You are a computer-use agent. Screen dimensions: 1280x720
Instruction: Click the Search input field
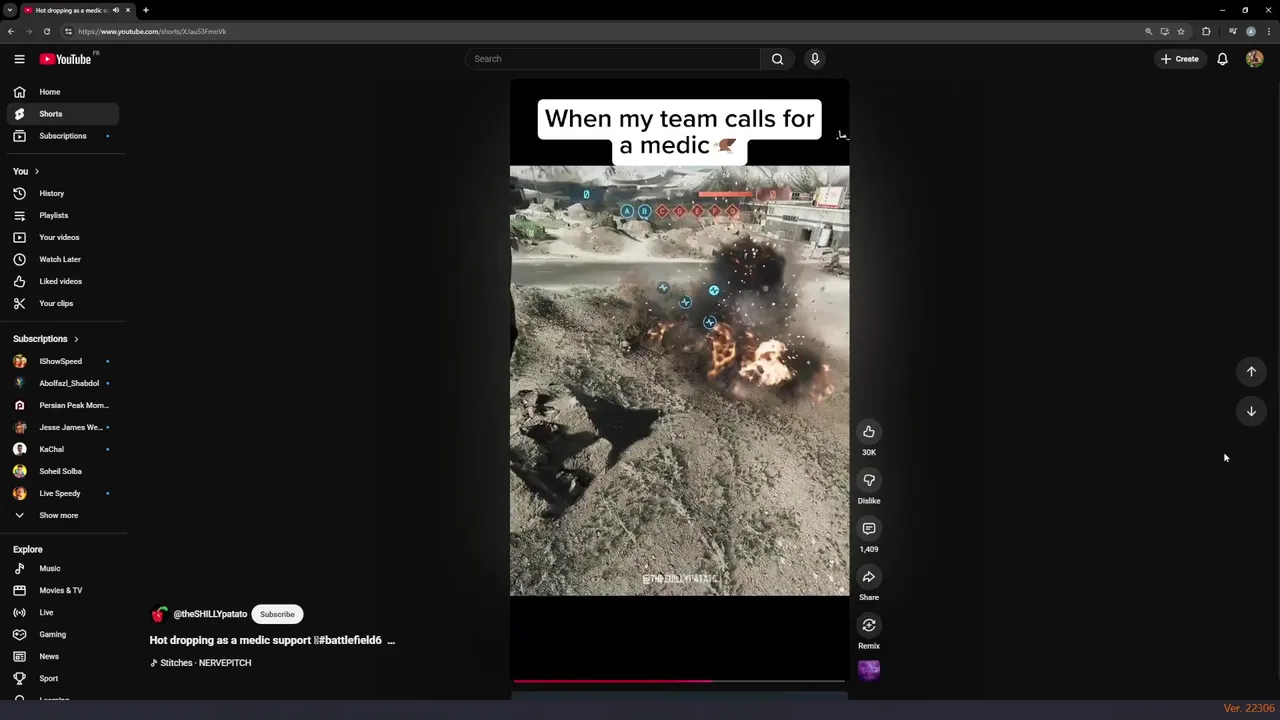pyautogui.click(x=613, y=59)
